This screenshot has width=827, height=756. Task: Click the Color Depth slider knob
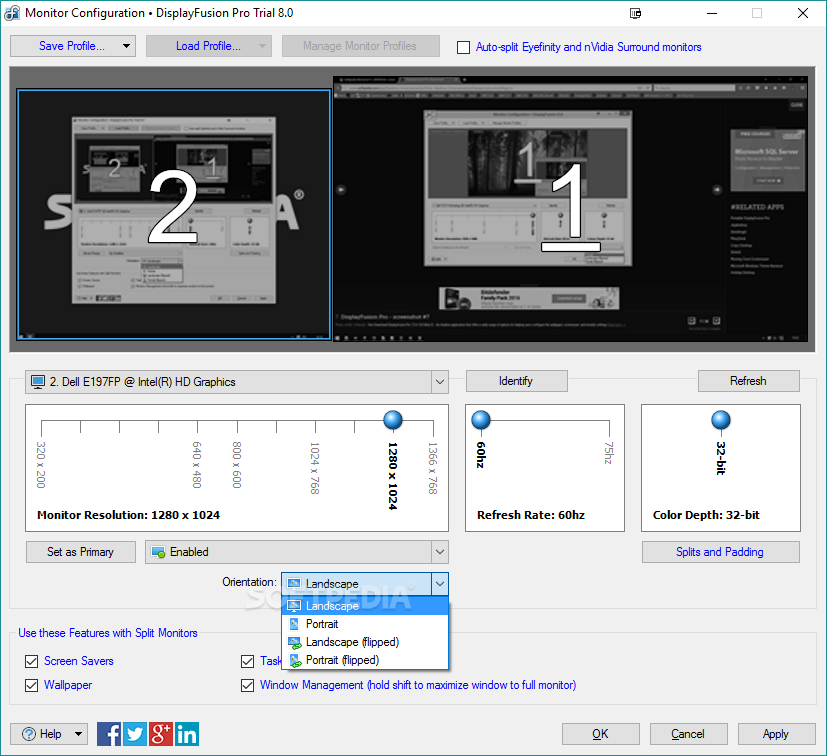(x=721, y=420)
